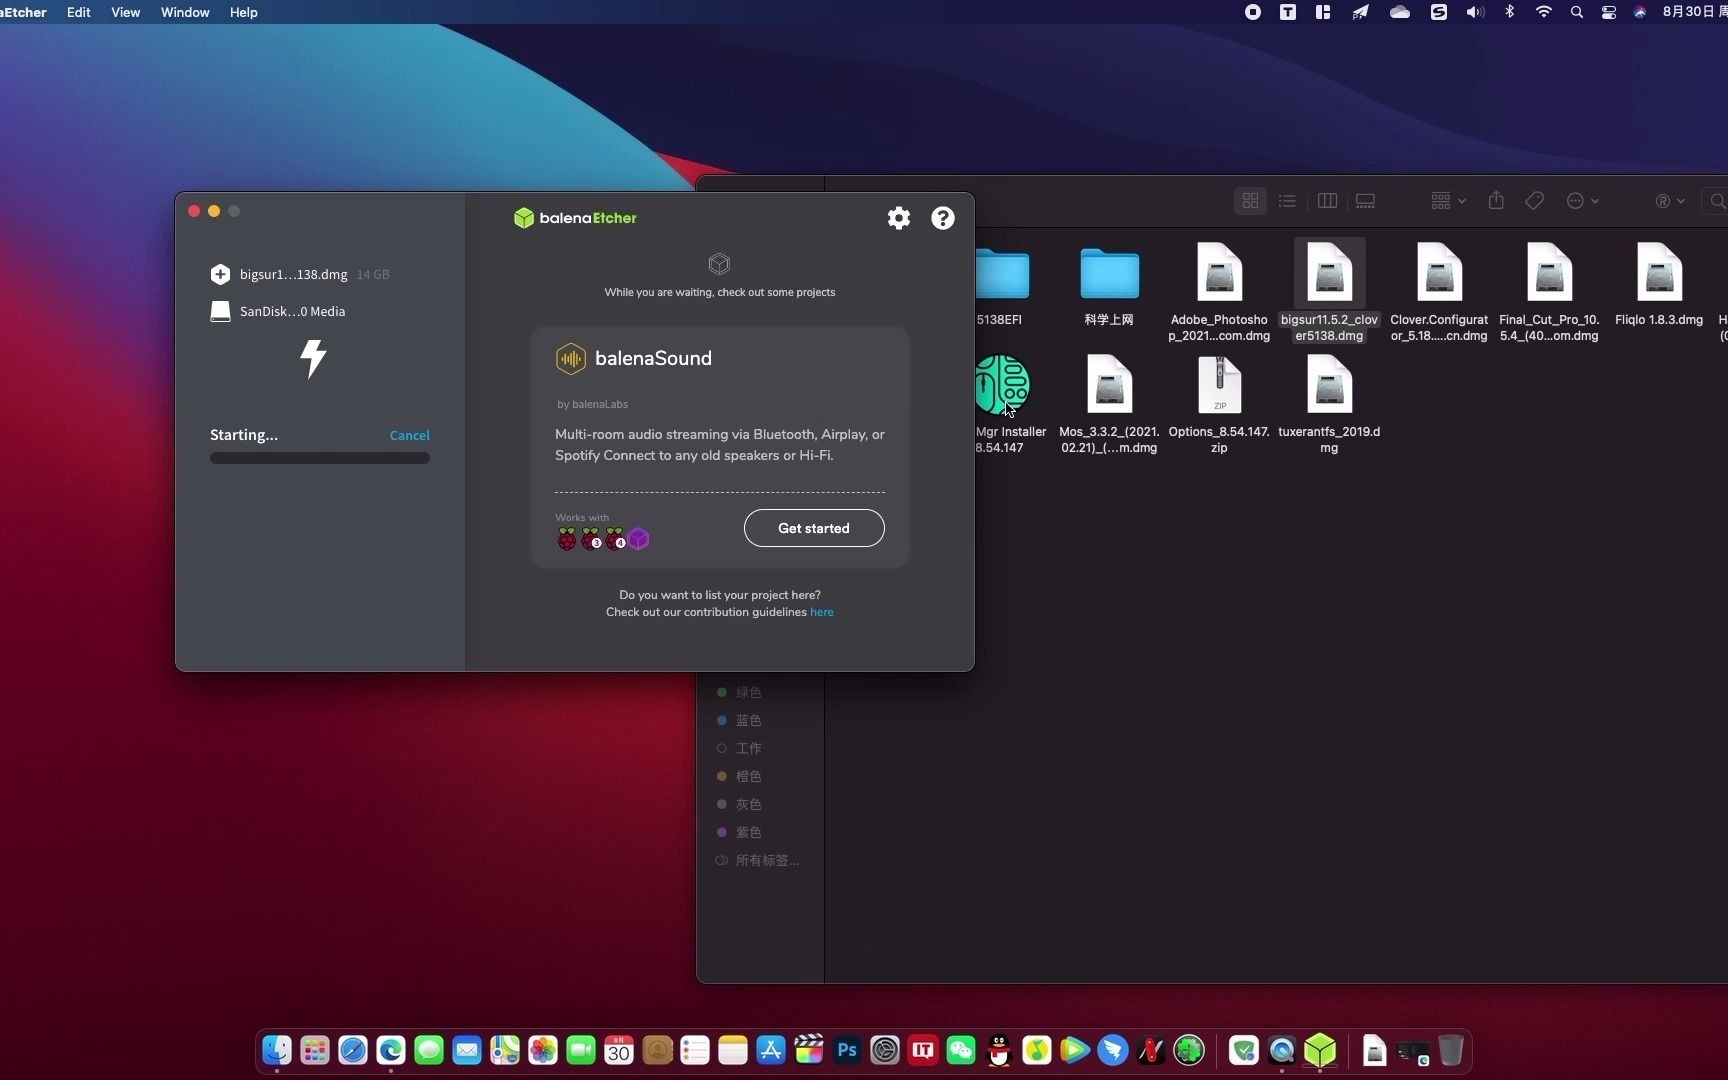Click the image file plus icon
The height and width of the screenshot is (1080, 1728).
pyautogui.click(x=220, y=274)
